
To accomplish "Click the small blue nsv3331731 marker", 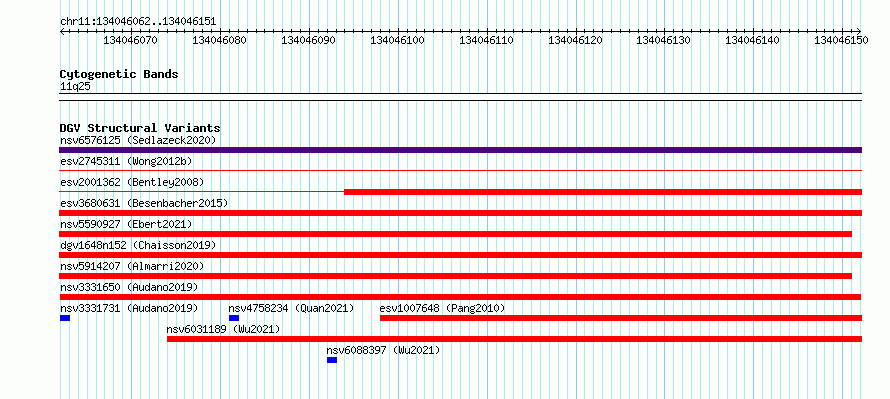I will click(65, 318).
